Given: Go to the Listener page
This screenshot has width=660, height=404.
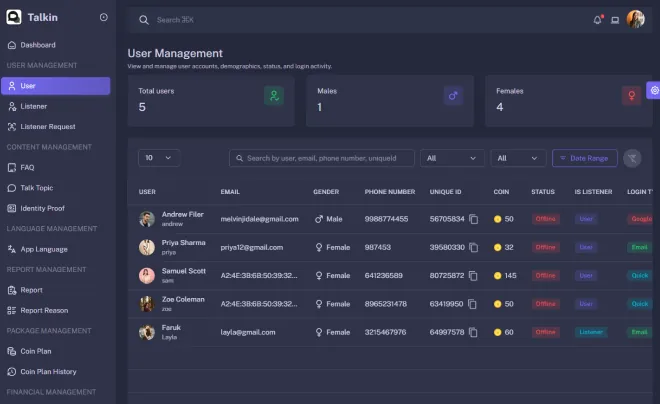Looking at the screenshot, I should [x=56, y=106].
